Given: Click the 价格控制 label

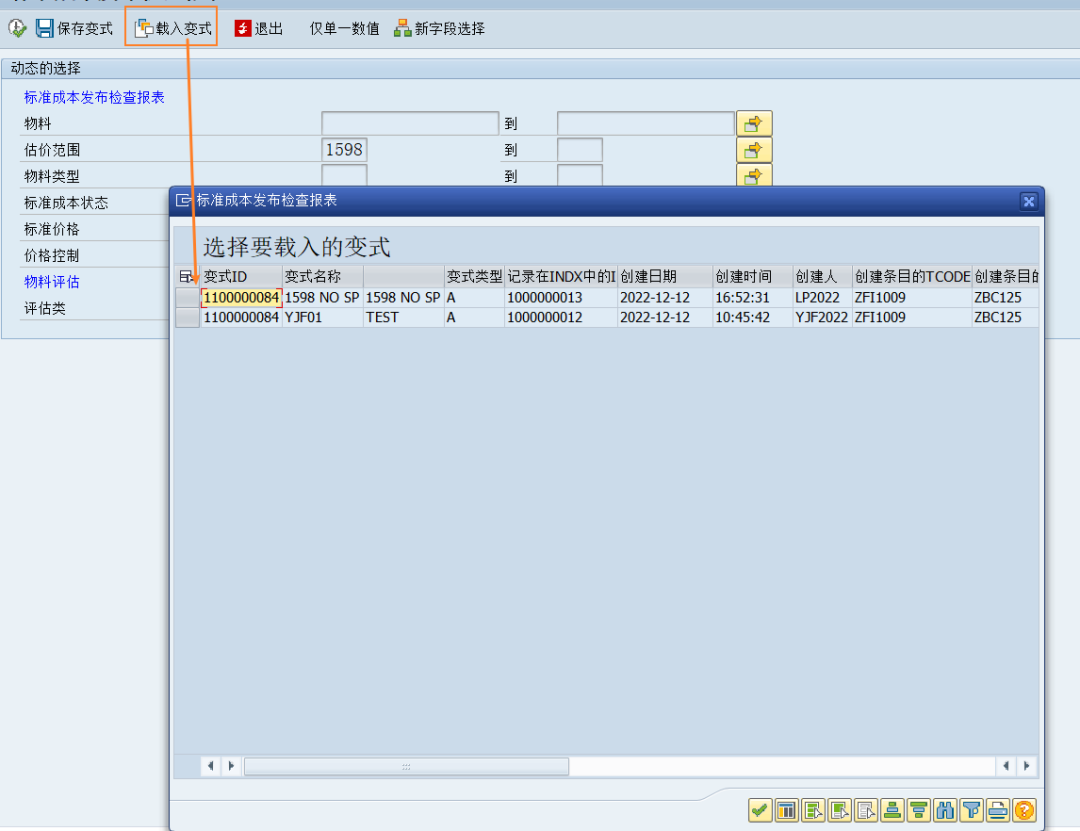Looking at the screenshot, I should pos(52,256).
